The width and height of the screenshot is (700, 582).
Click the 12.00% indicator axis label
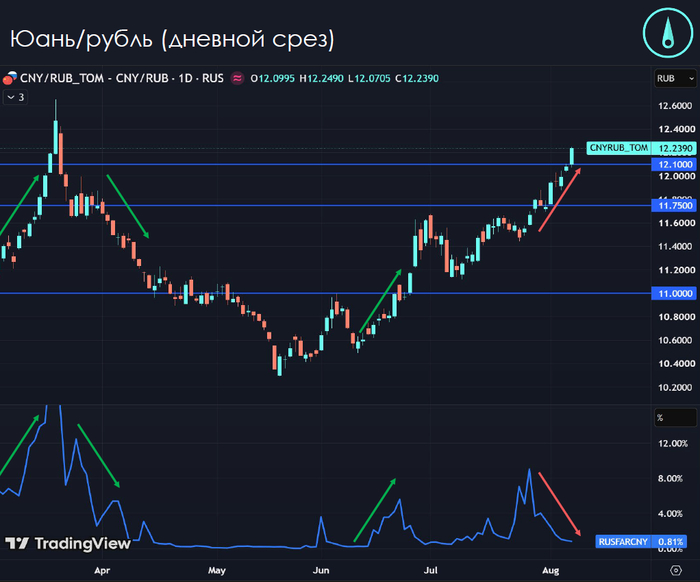672,444
